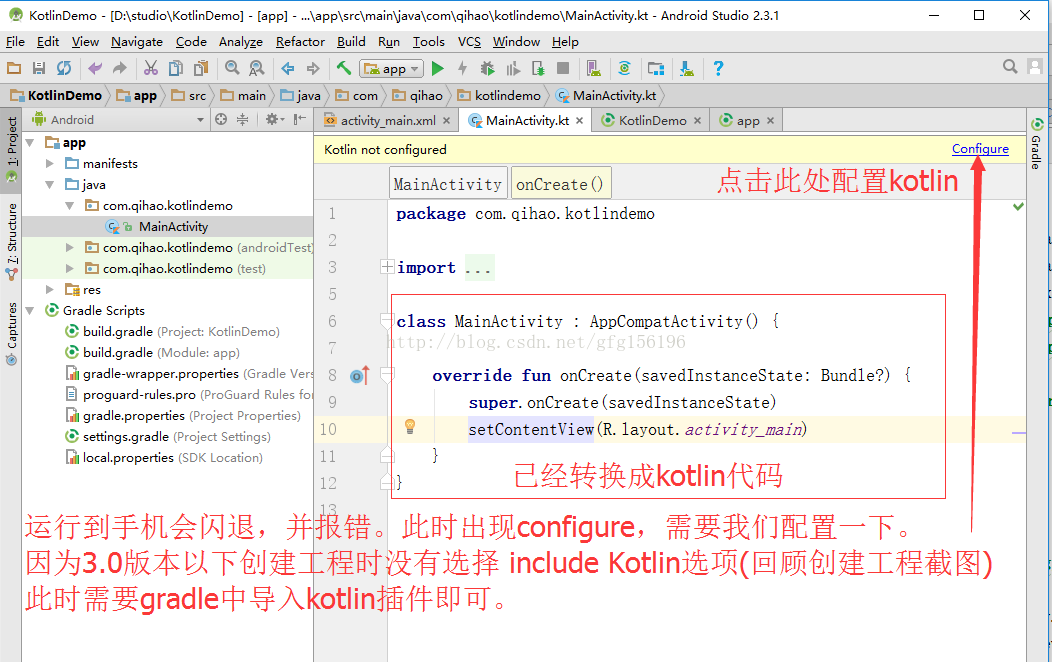This screenshot has height=662, width=1052.
Task: Click the onCreate() breadcrumb button
Action: coord(560,184)
